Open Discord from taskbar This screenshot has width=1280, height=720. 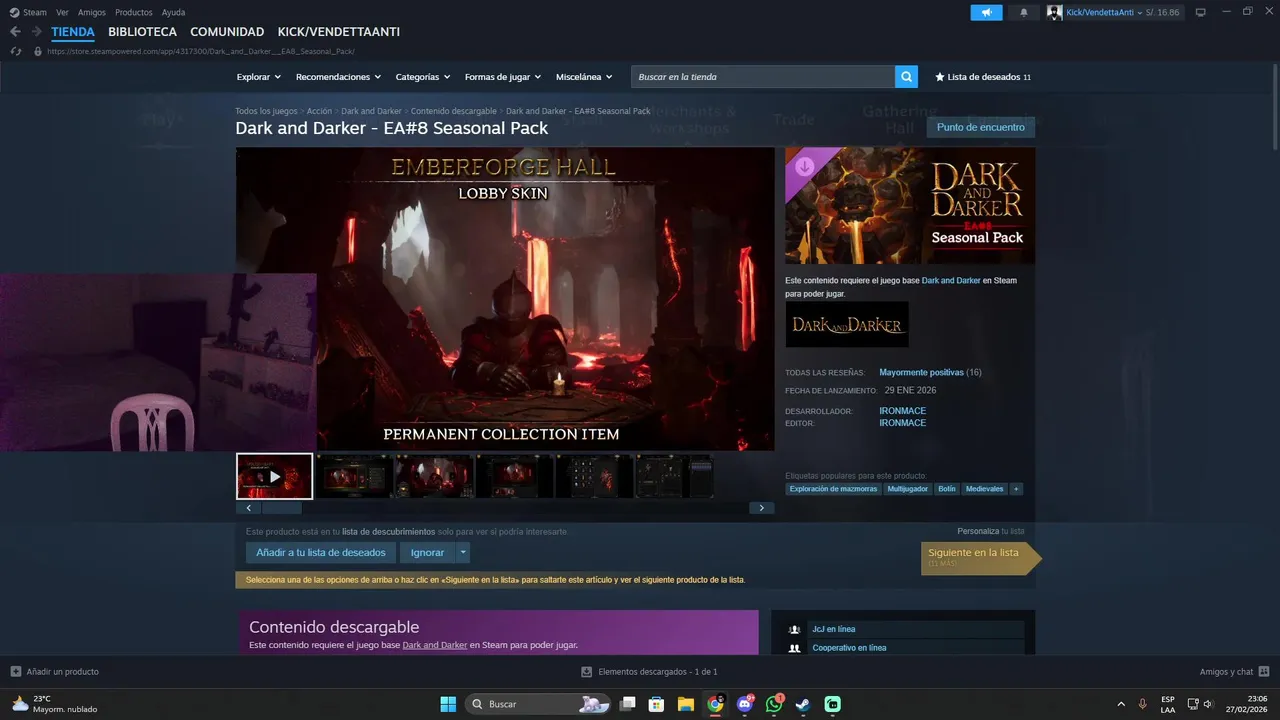point(744,704)
